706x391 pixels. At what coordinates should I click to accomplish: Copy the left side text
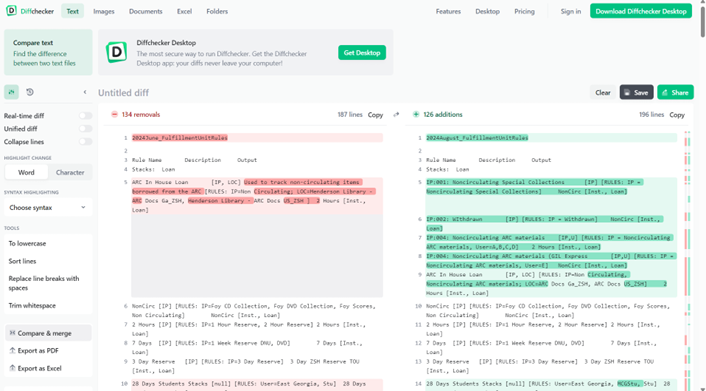coord(376,115)
